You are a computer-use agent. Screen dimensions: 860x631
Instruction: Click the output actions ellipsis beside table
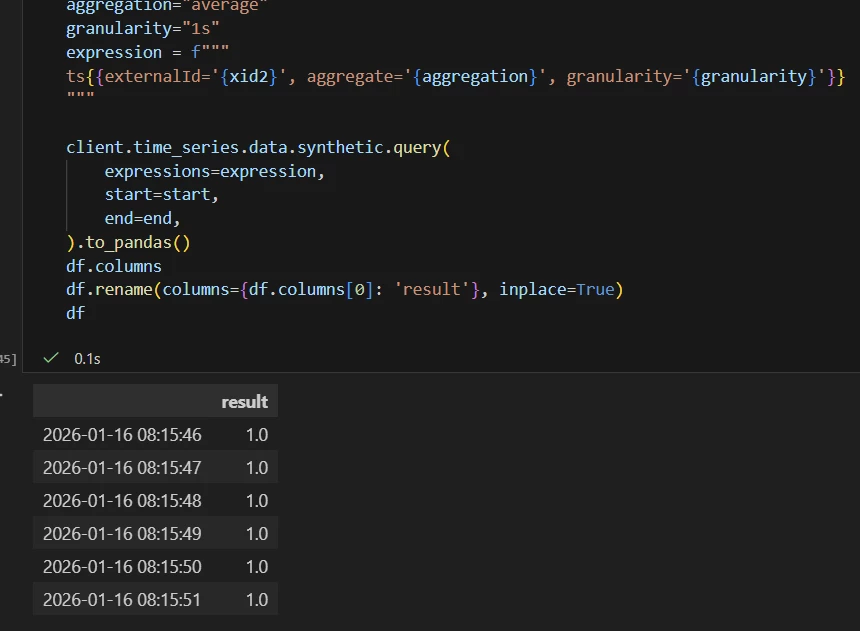[x=2, y=393]
